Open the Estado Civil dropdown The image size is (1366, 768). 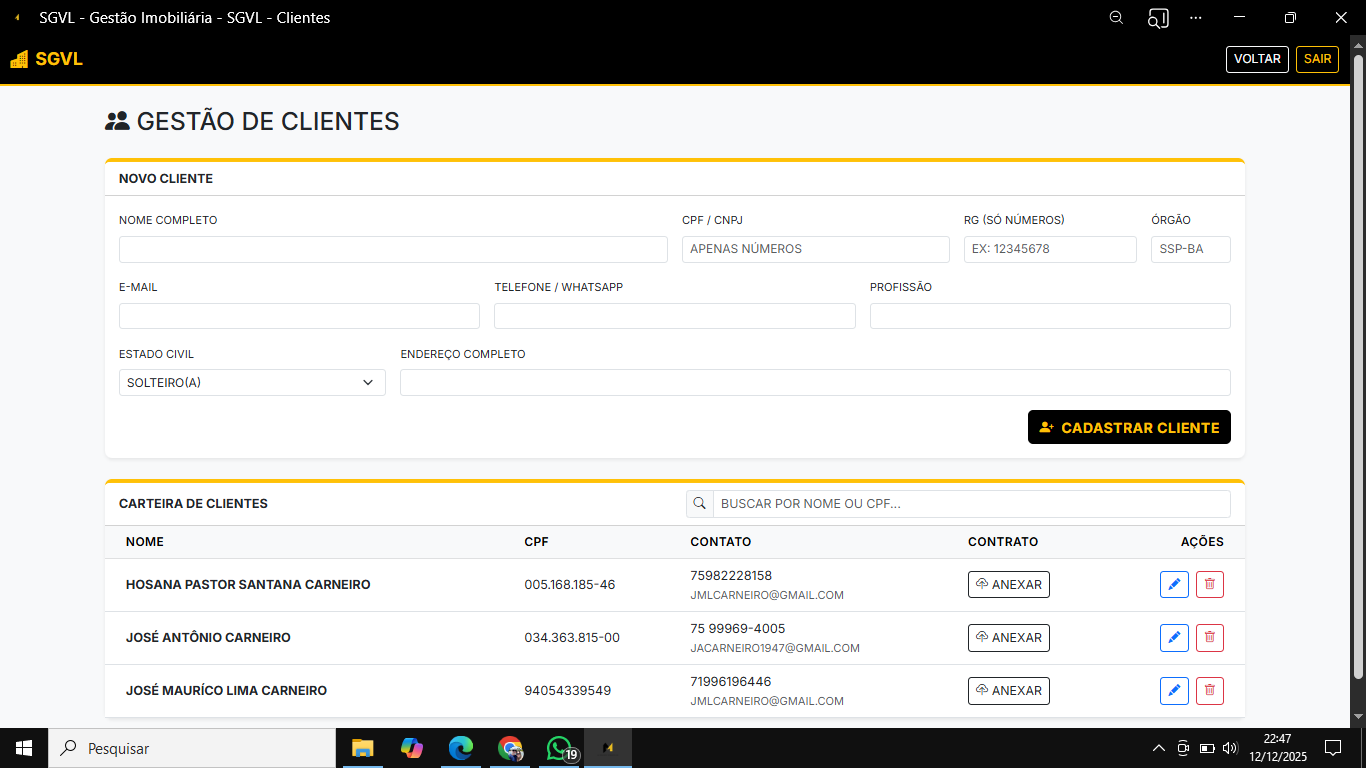pyautogui.click(x=252, y=382)
